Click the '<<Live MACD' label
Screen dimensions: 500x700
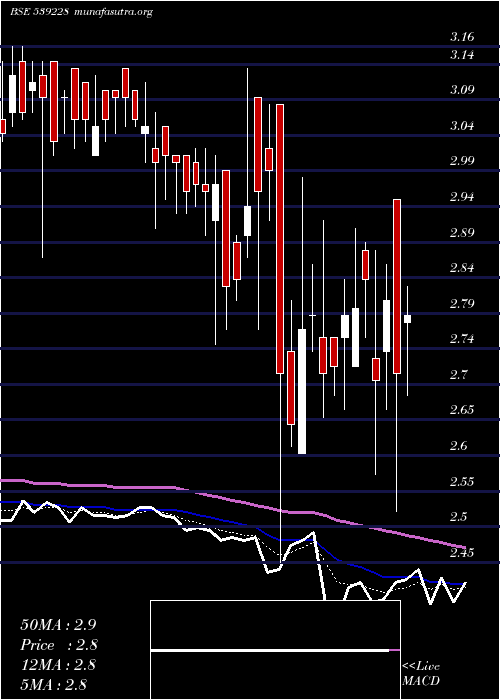pyautogui.click(x=421, y=674)
